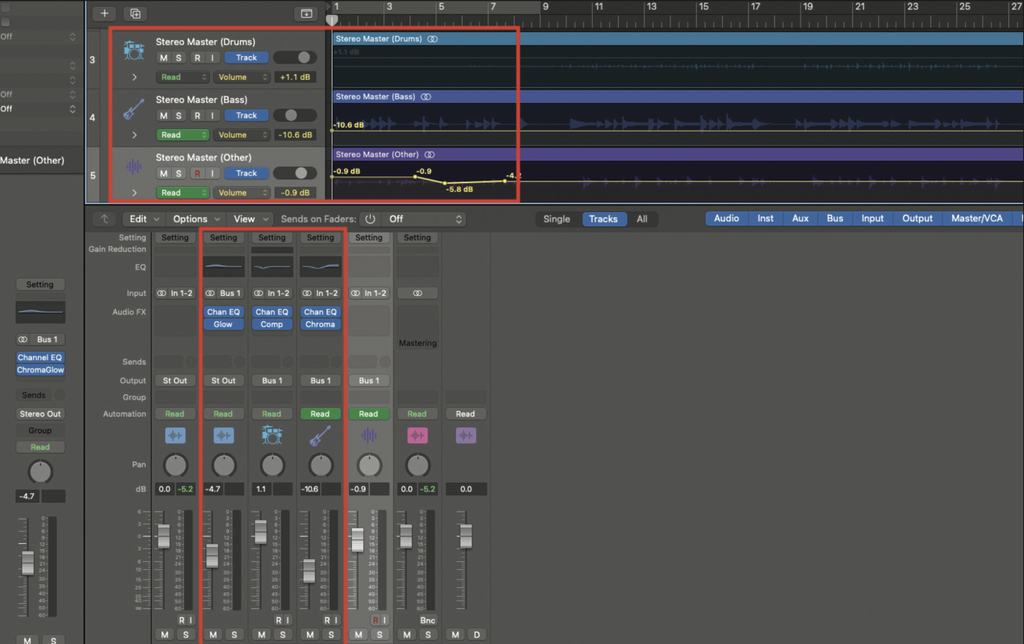Click the stereo input circles icon on the Mastering channel
Image resolution: width=1024 pixels, height=644 pixels.
[417, 292]
